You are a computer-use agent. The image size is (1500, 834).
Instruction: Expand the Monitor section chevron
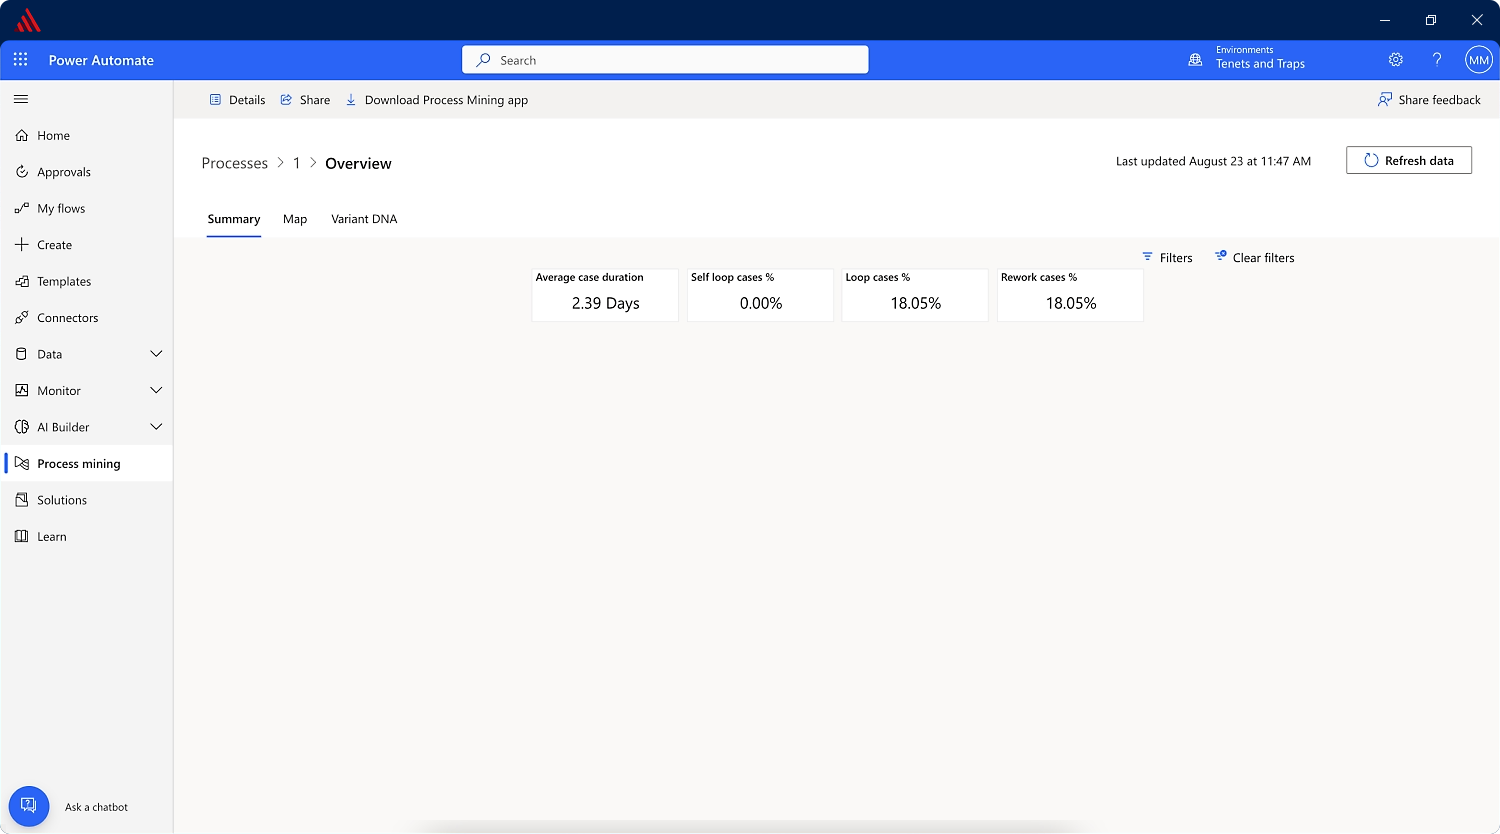(156, 391)
